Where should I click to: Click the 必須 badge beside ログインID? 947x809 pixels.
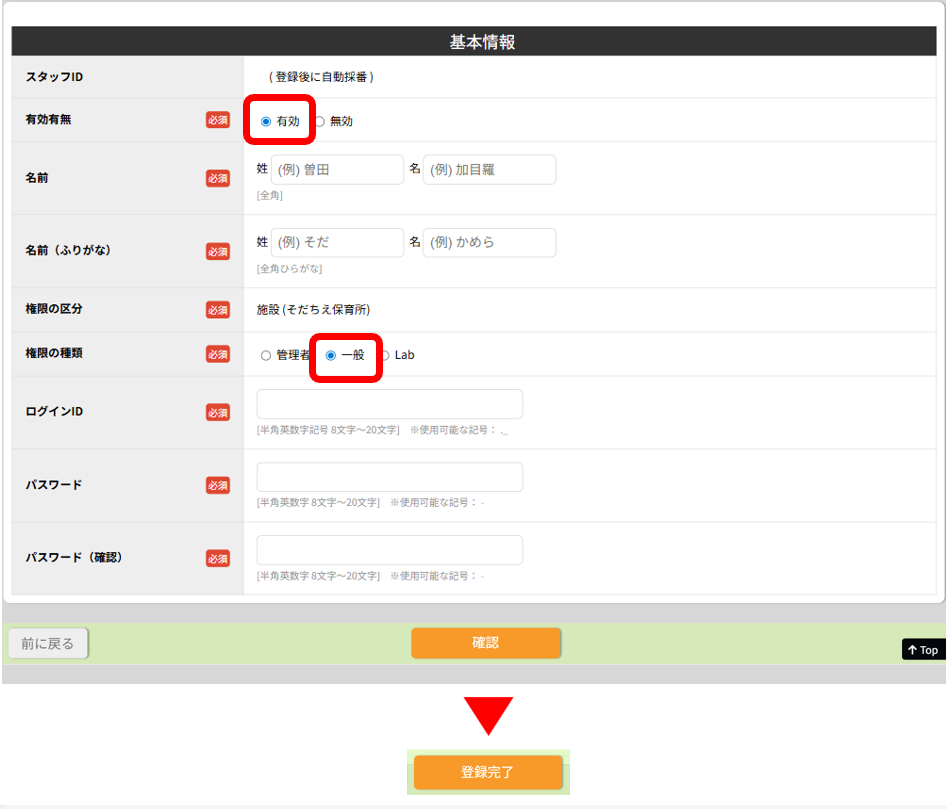click(x=218, y=412)
